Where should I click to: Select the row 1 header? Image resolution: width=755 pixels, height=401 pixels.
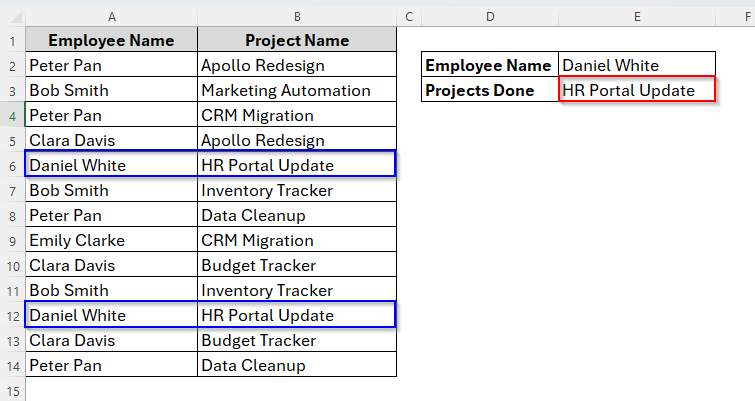tap(12, 41)
